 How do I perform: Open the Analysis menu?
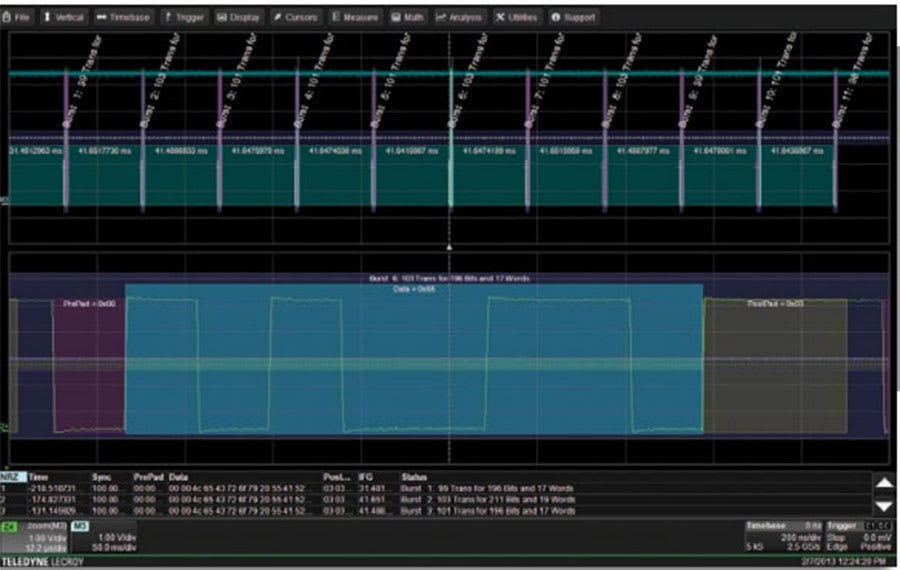[x=459, y=17]
